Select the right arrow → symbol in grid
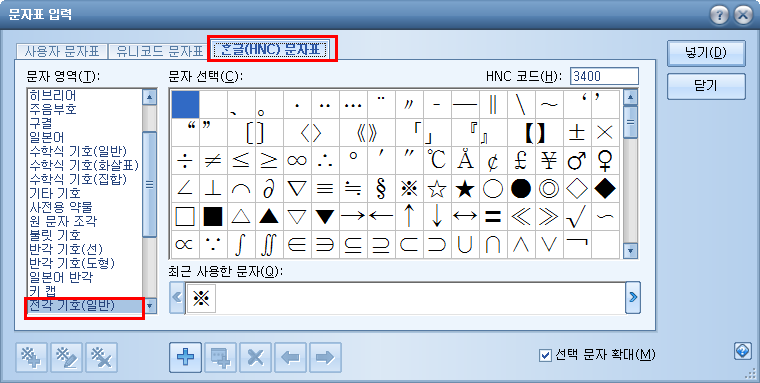The image size is (760, 383). point(353,217)
